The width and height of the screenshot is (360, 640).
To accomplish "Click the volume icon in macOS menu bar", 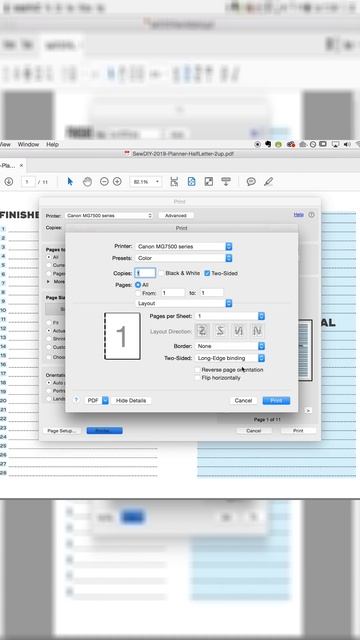I will 347,144.
